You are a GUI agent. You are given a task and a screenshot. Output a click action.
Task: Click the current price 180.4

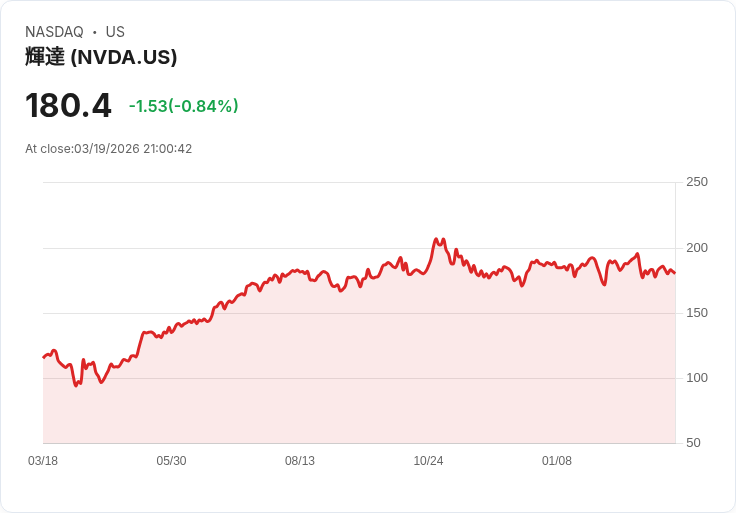68,106
